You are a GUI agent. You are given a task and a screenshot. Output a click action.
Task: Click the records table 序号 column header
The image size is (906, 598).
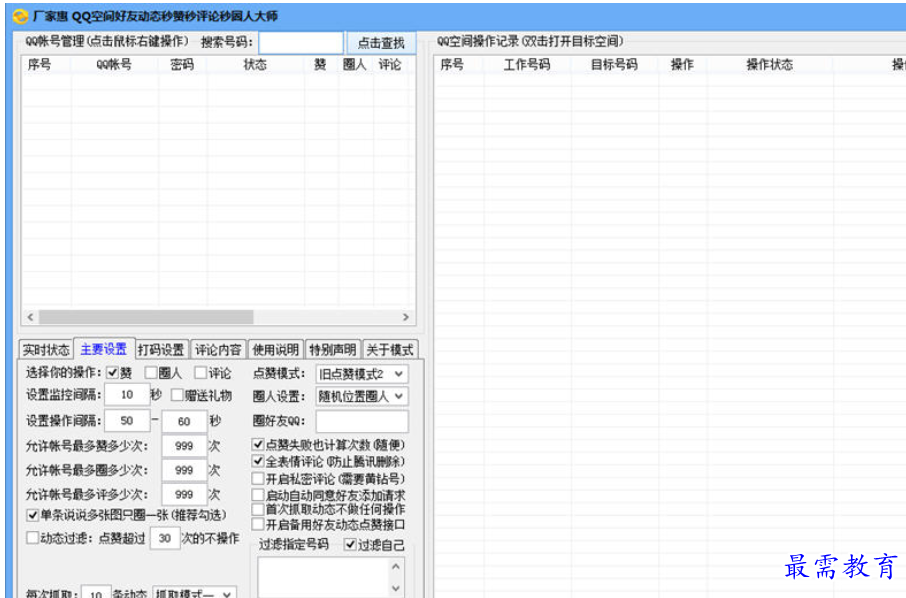tap(452, 64)
